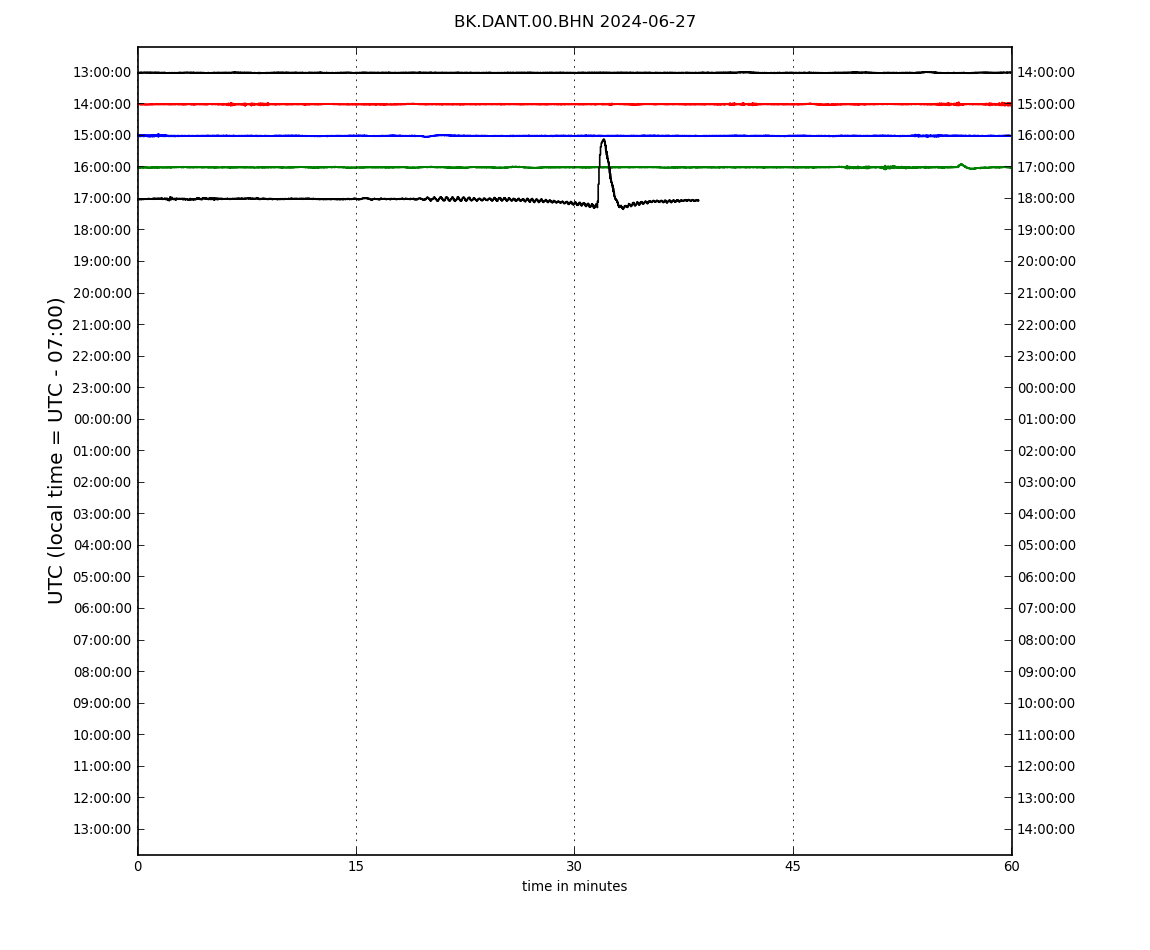Viewport: 1150px width, 950px height.
Task: Click the x-axis tick label 45
Action: (x=793, y=866)
